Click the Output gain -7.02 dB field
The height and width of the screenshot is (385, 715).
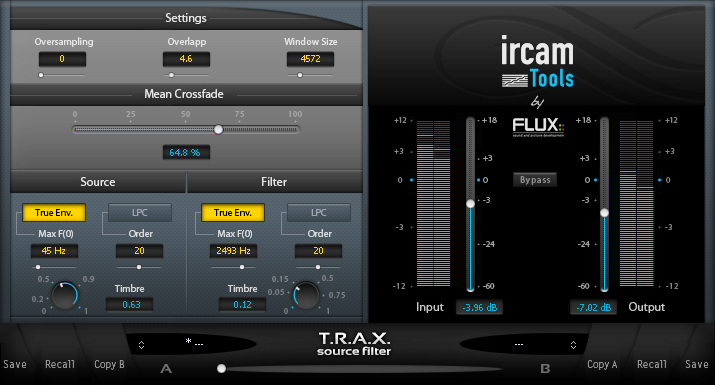593,307
